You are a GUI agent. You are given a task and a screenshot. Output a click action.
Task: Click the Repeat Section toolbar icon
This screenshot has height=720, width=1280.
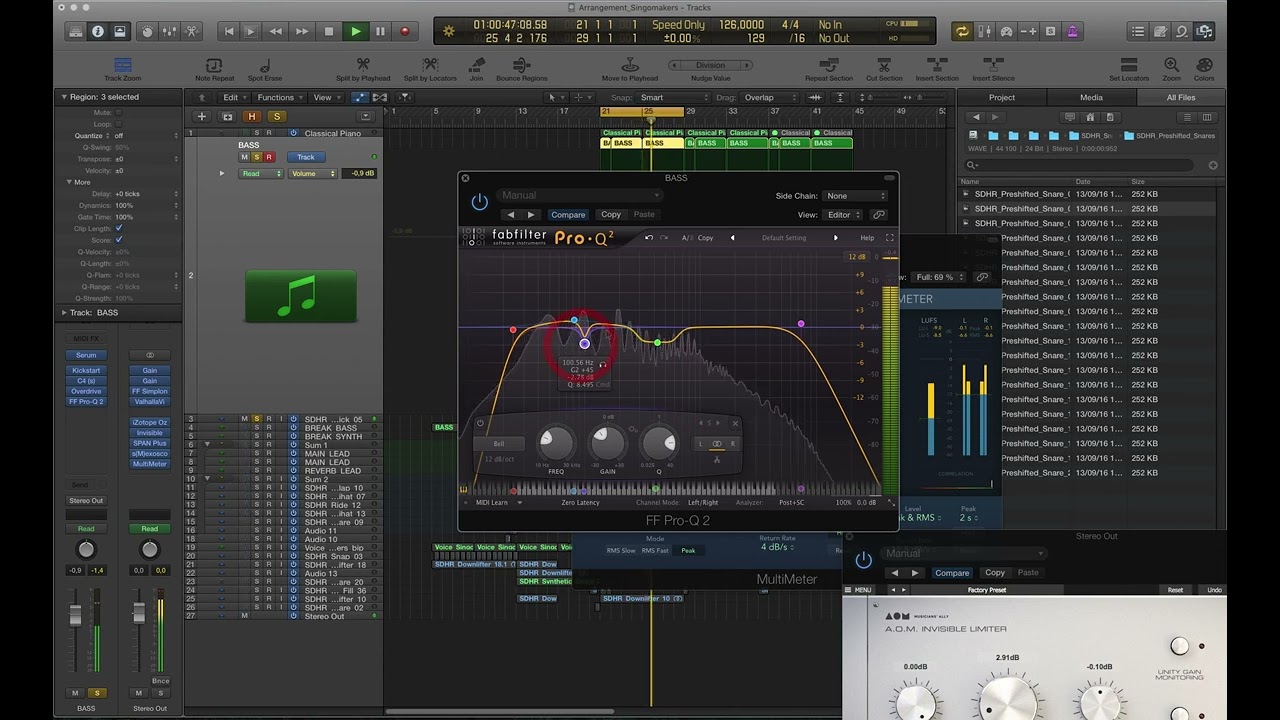coord(829,66)
